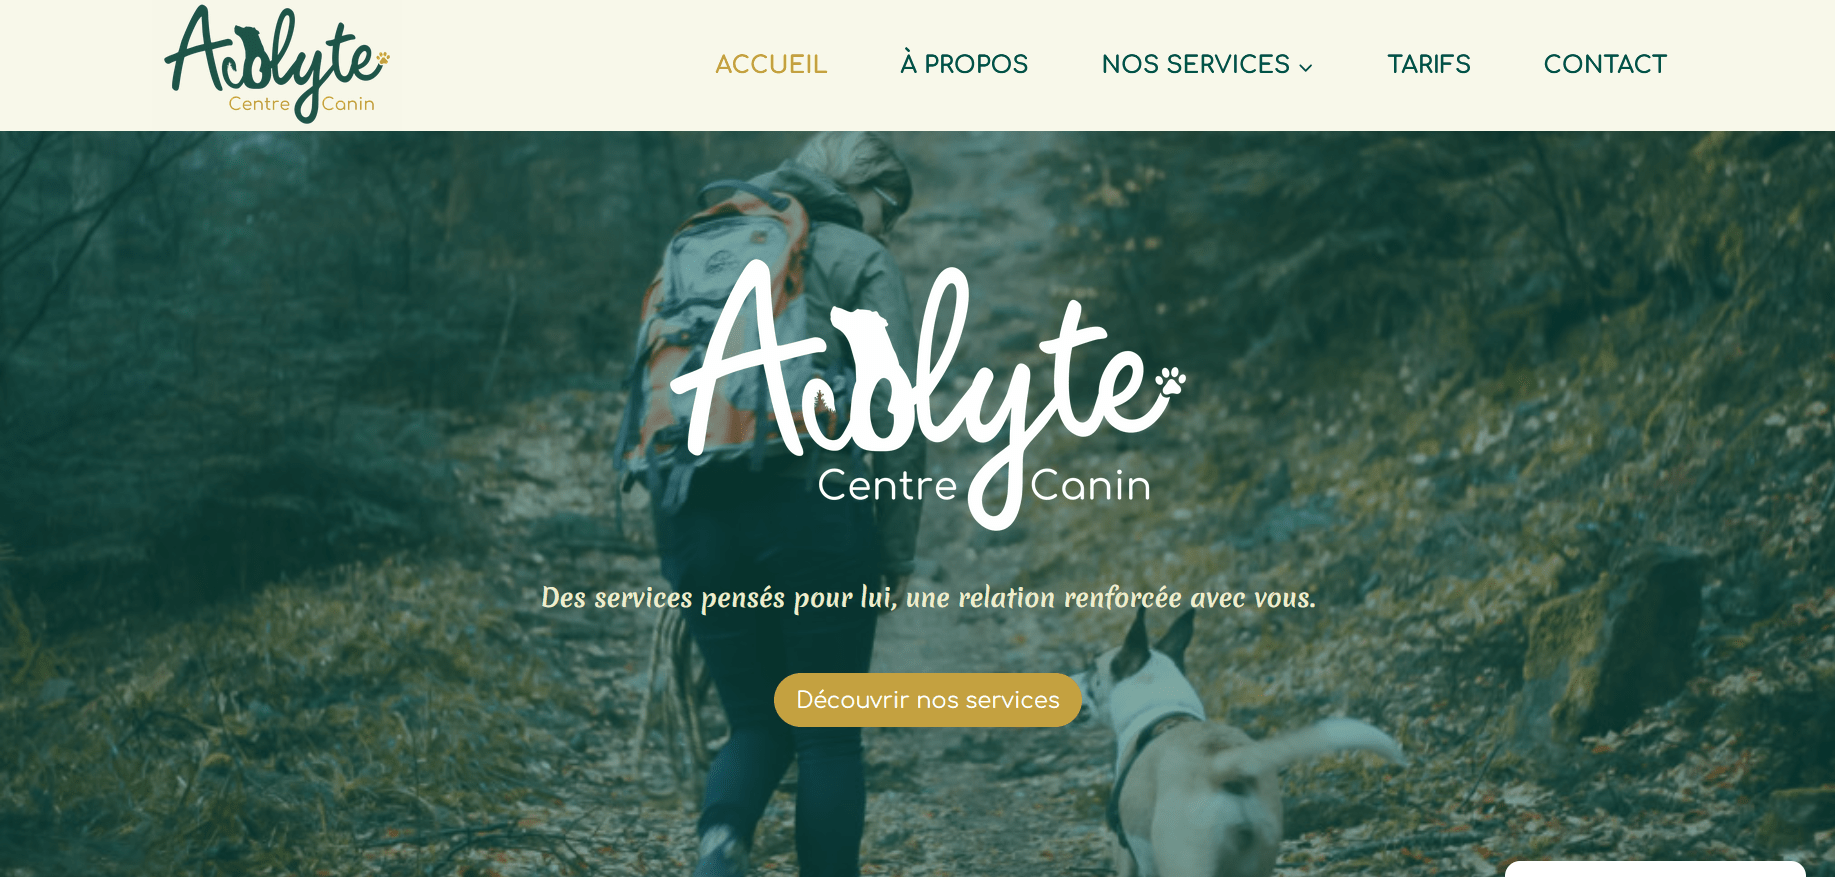
Task: Open the À PROPOS page
Action: tap(964, 64)
